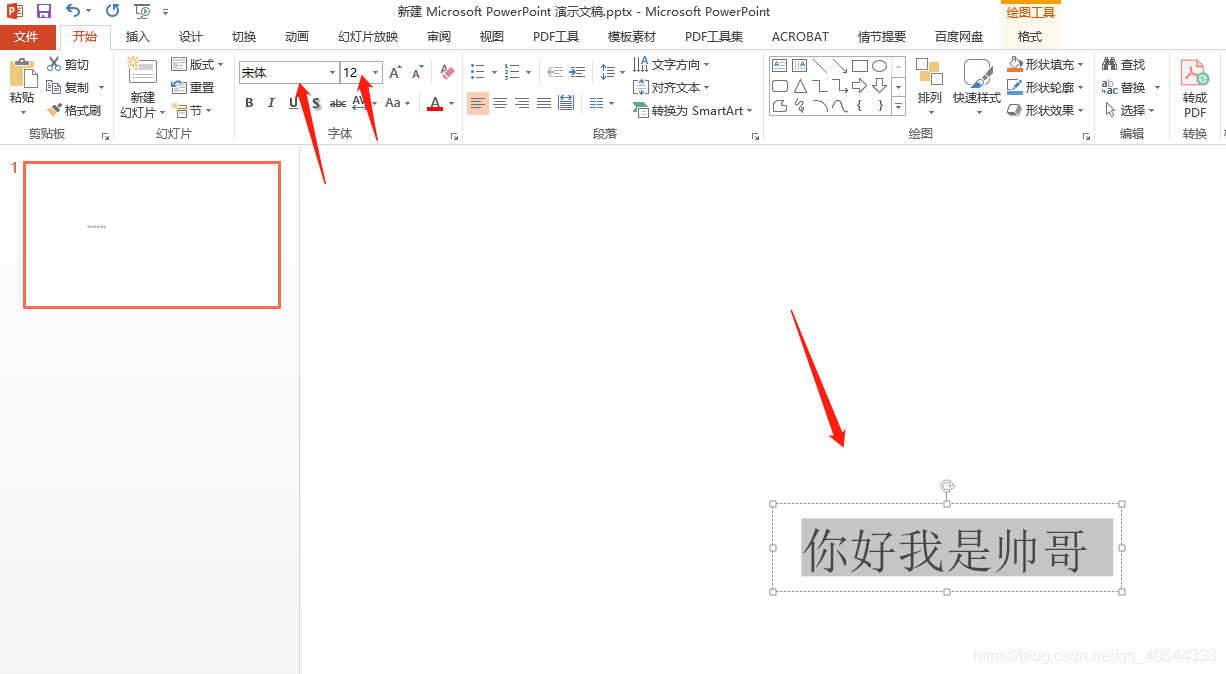Open 快速样式 (Quick Styles) gallery
This screenshot has height=674, width=1226.
pos(977,87)
